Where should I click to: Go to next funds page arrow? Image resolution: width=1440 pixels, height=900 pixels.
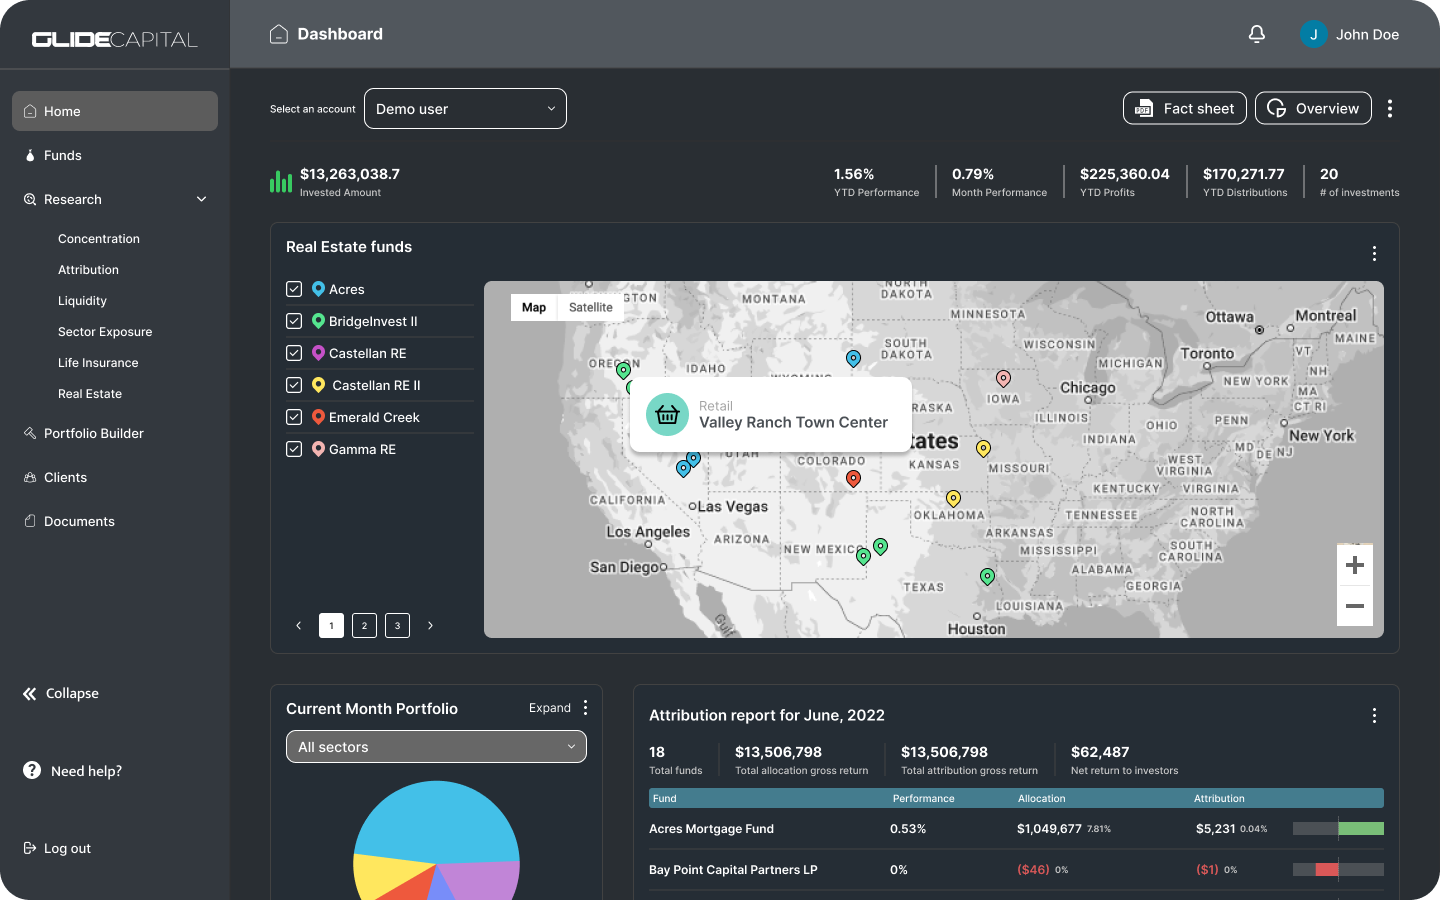coord(431,625)
